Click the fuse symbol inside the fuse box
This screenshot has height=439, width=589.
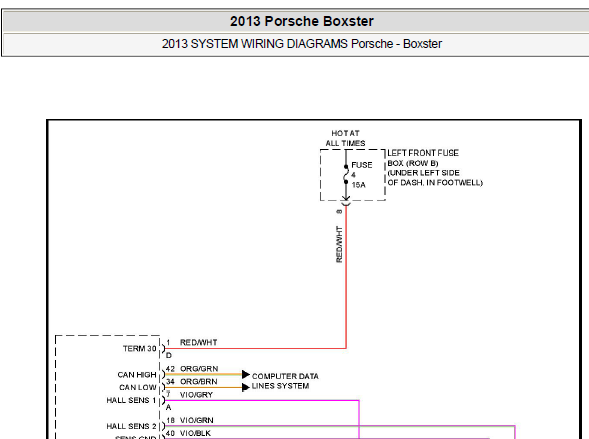pyautogui.click(x=346, y=175)
